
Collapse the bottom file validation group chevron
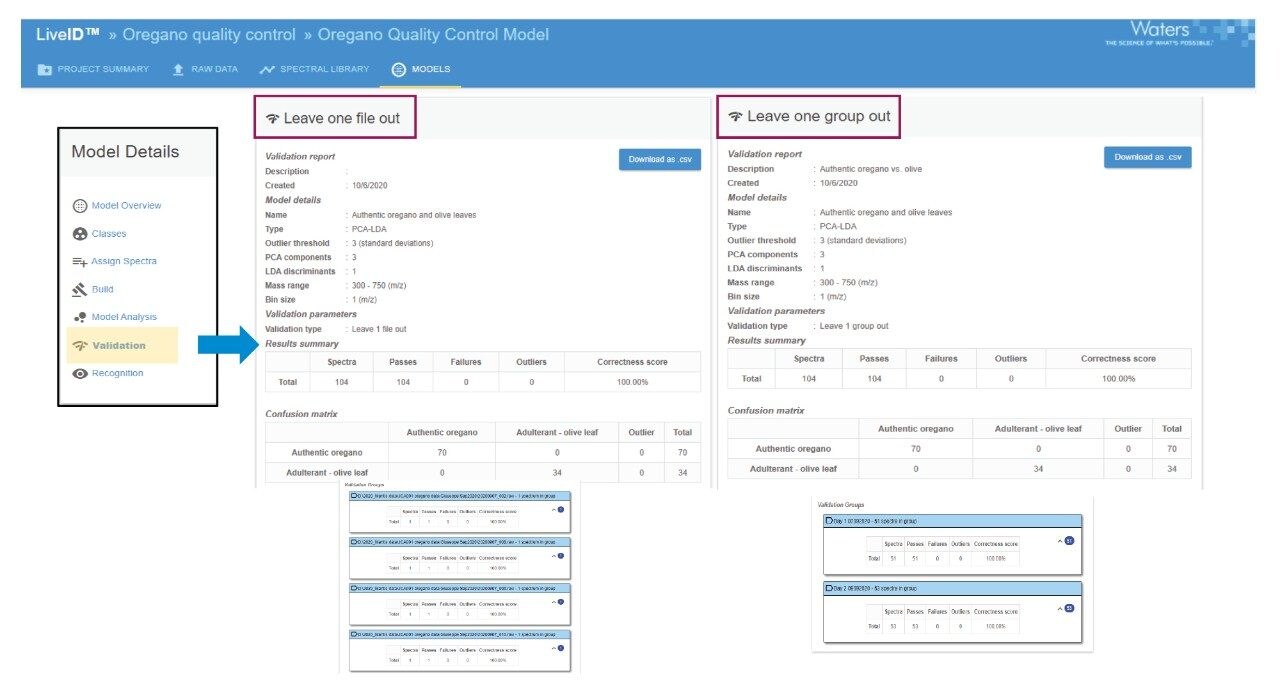[553, 648]
